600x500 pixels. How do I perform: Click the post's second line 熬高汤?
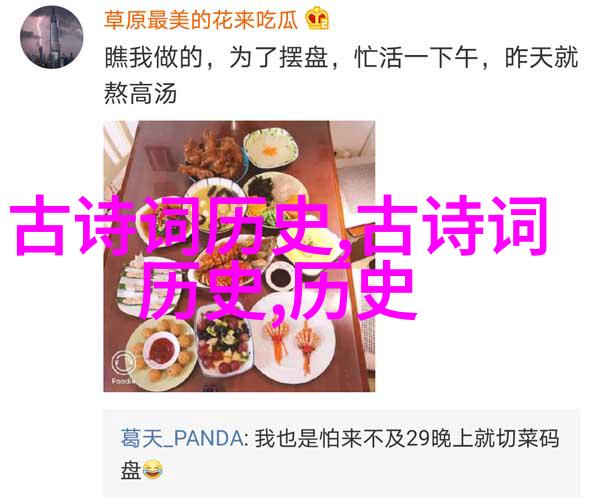pyautogui.click(x=140, y=93)
